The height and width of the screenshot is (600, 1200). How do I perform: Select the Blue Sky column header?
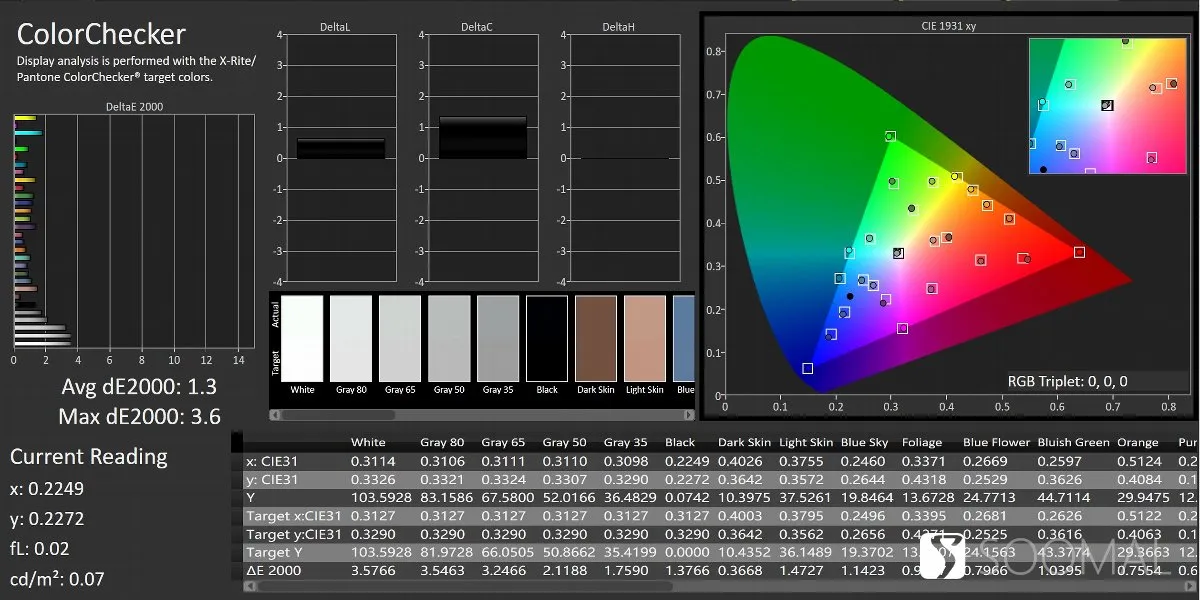click(x=863, y=442)
